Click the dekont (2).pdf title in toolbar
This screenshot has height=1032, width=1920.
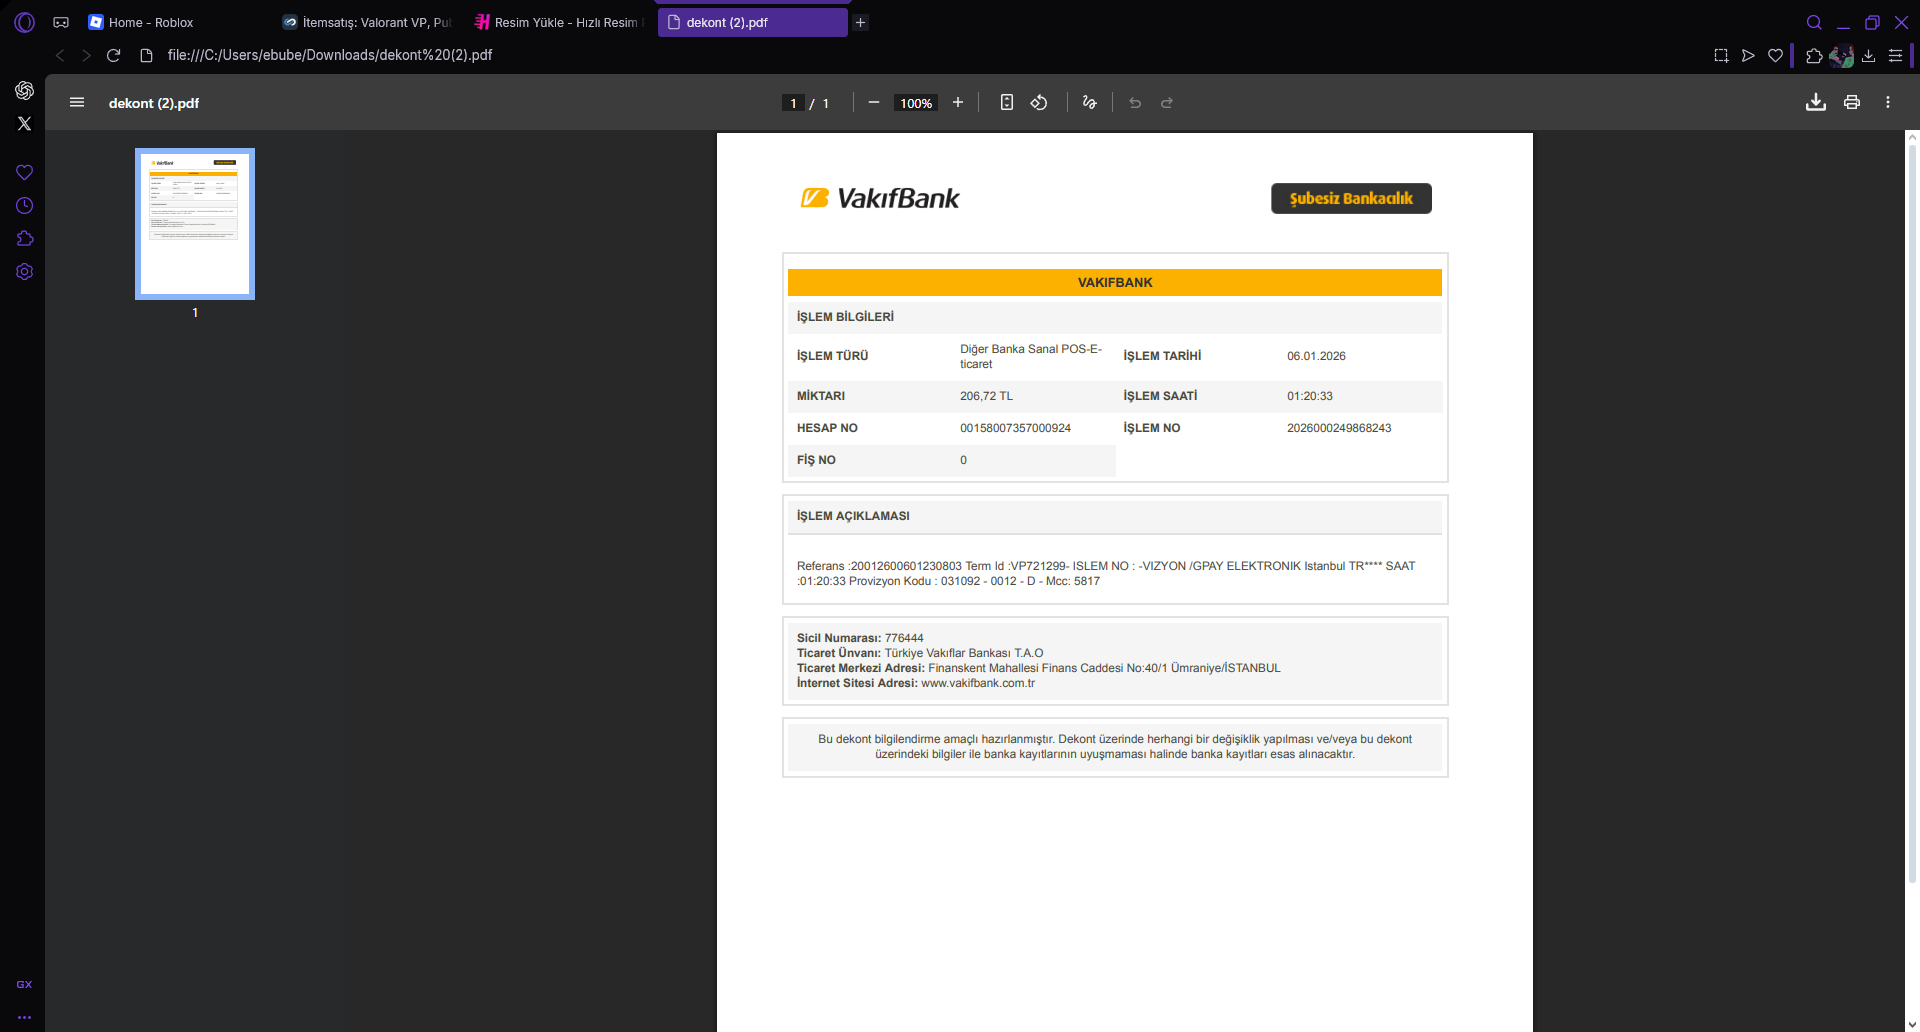click(154, 103)
